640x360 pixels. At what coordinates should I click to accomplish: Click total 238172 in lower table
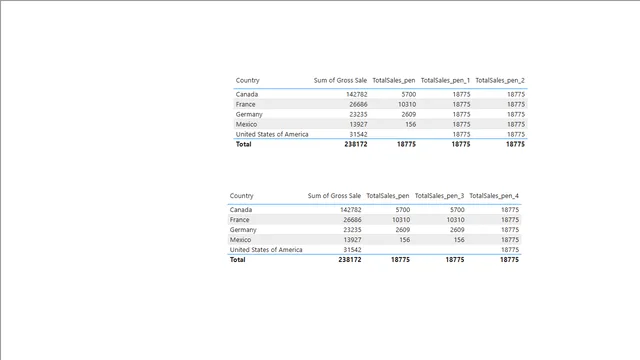(x=350, y=260)
